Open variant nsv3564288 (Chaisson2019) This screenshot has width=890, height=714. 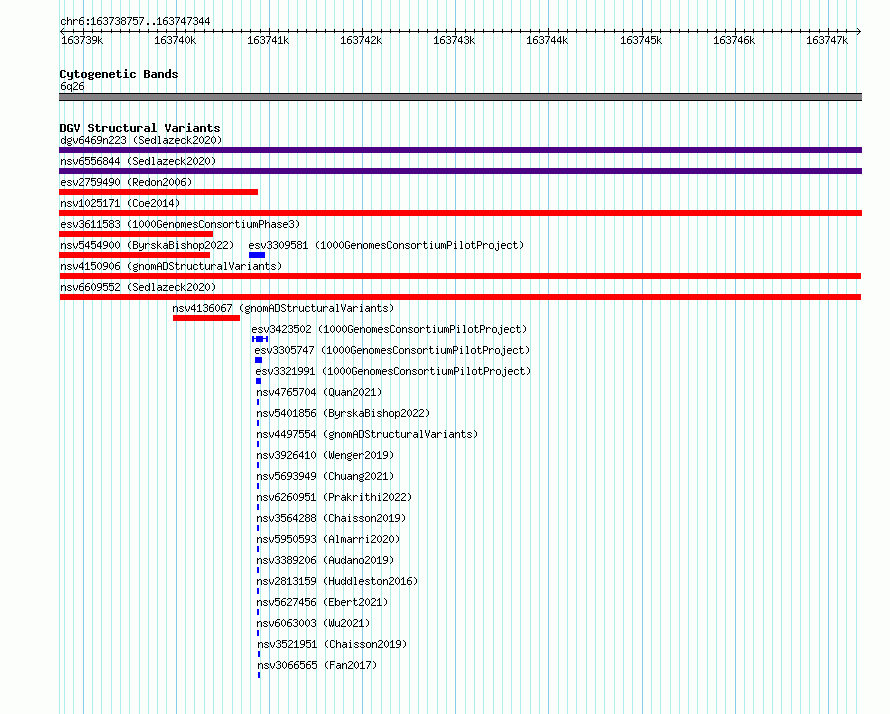point(331,518)
